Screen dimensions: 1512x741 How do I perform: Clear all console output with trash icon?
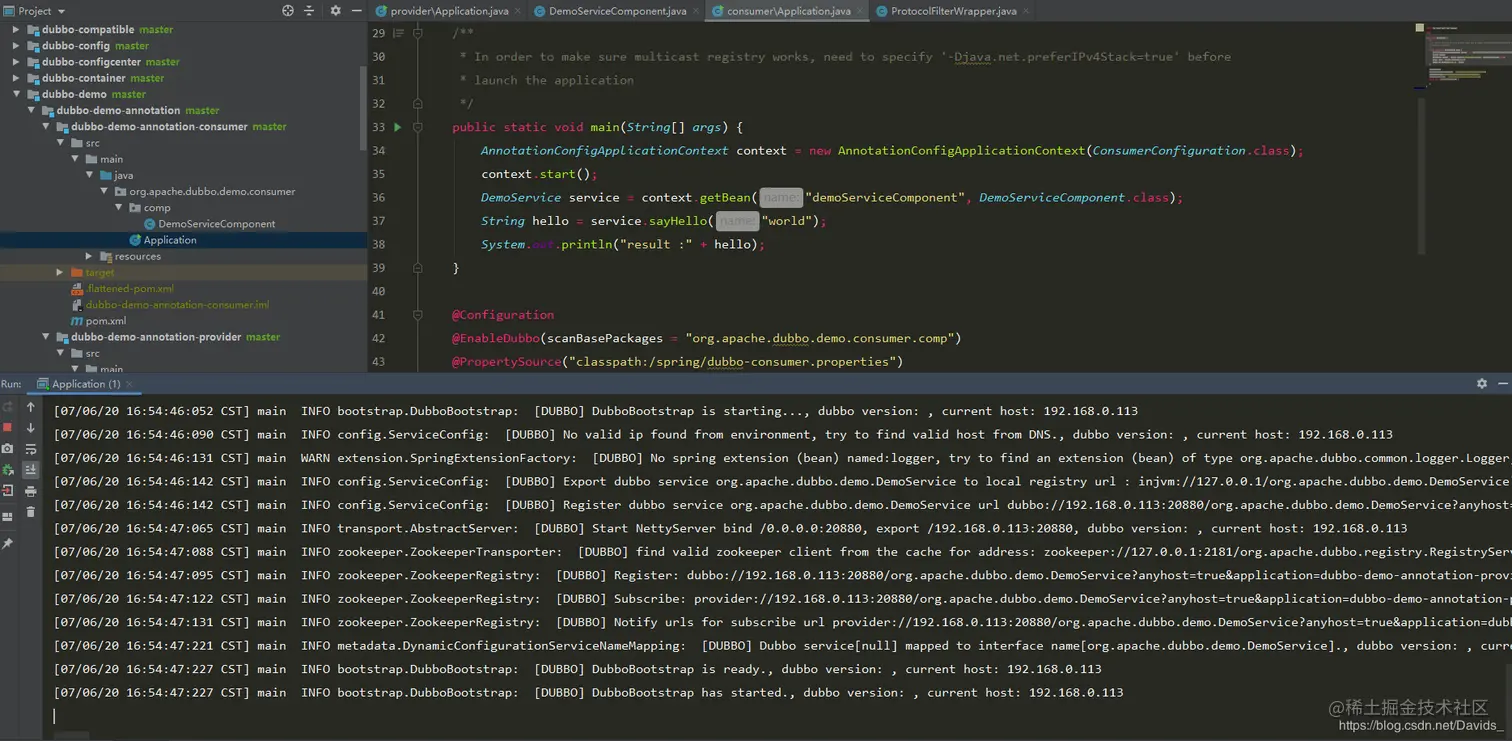coord(31,512)
